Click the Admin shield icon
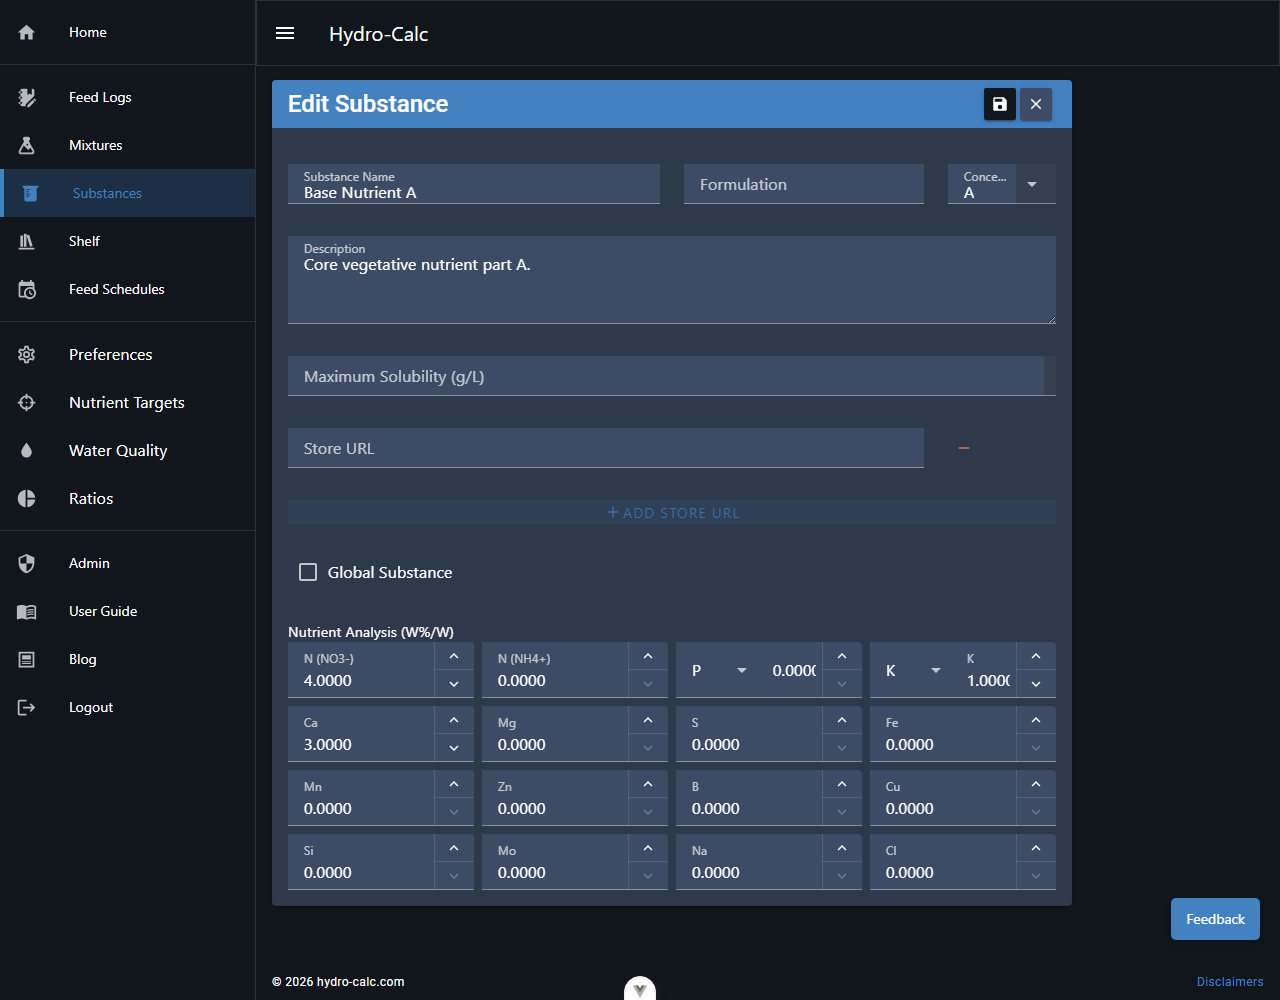 coord(27,563)
